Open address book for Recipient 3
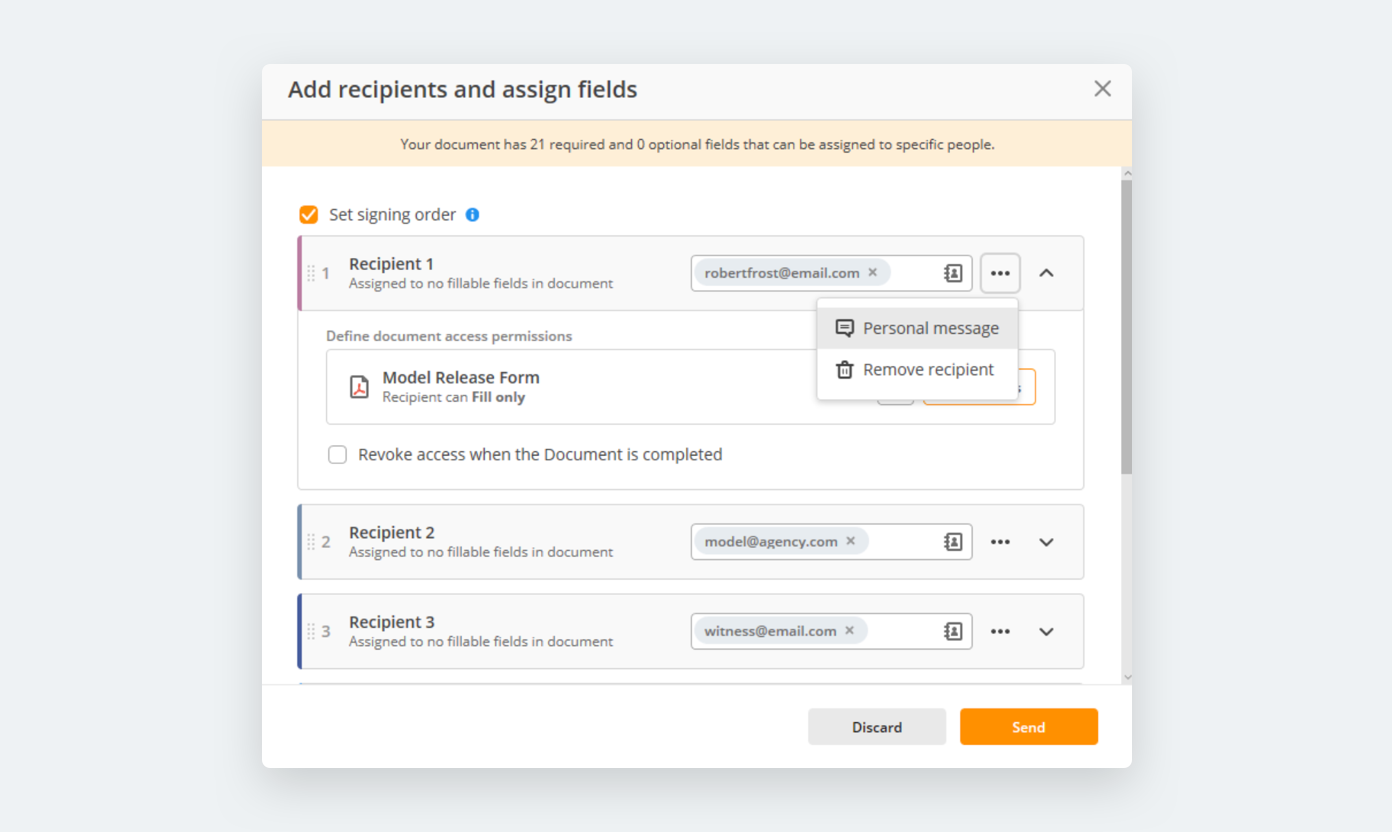 click(x=953, y=631)
